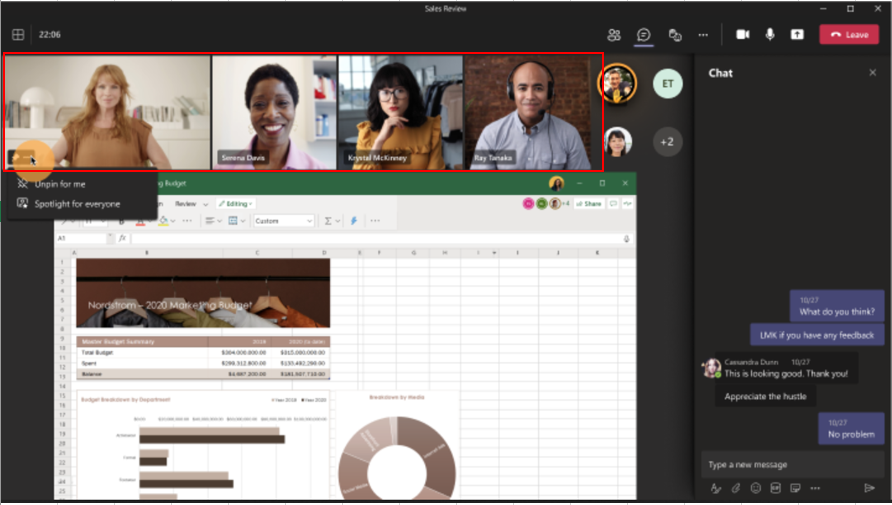This screenshot has width=892, height=505.
Task: Open more chat compose options
Action: [815, 488]
